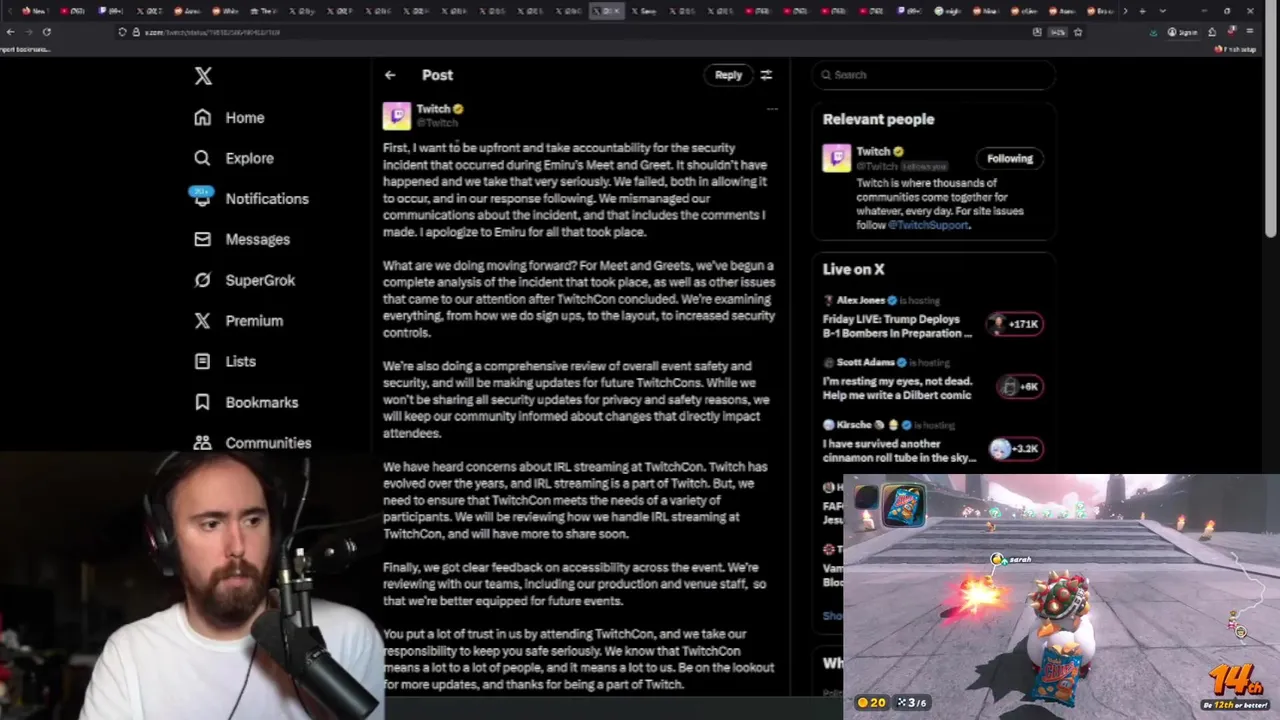Click the X logo in the sidebar
Image resolution: width=1280 pixels, height=720 pixels.
click(x=203, y=76)
